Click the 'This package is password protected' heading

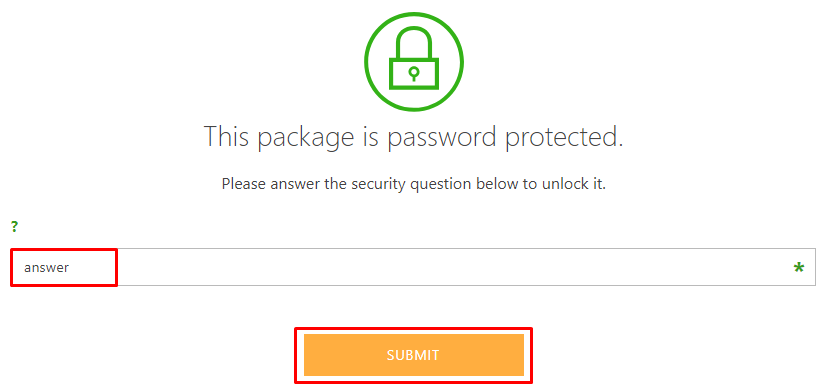click(x=413, y=136)
